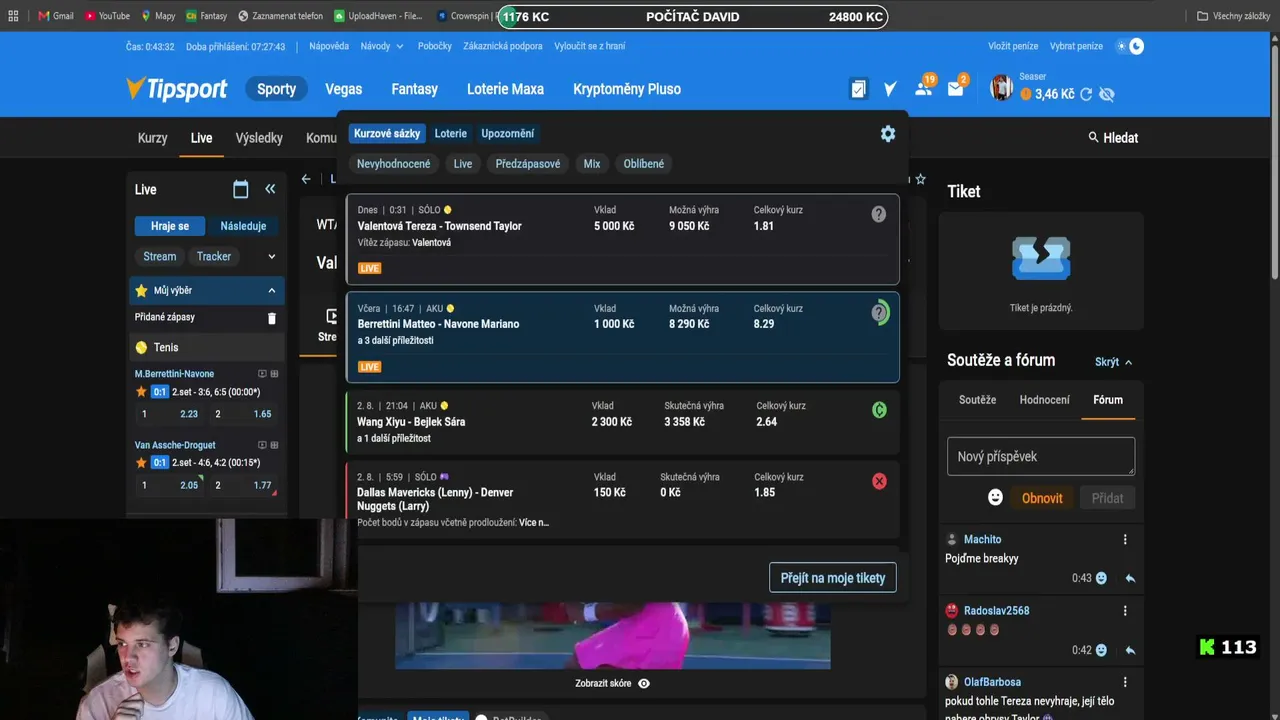Filter tickets by Nevyhodnocené
Screen dimensions: 1280x720
pos(394,164)
